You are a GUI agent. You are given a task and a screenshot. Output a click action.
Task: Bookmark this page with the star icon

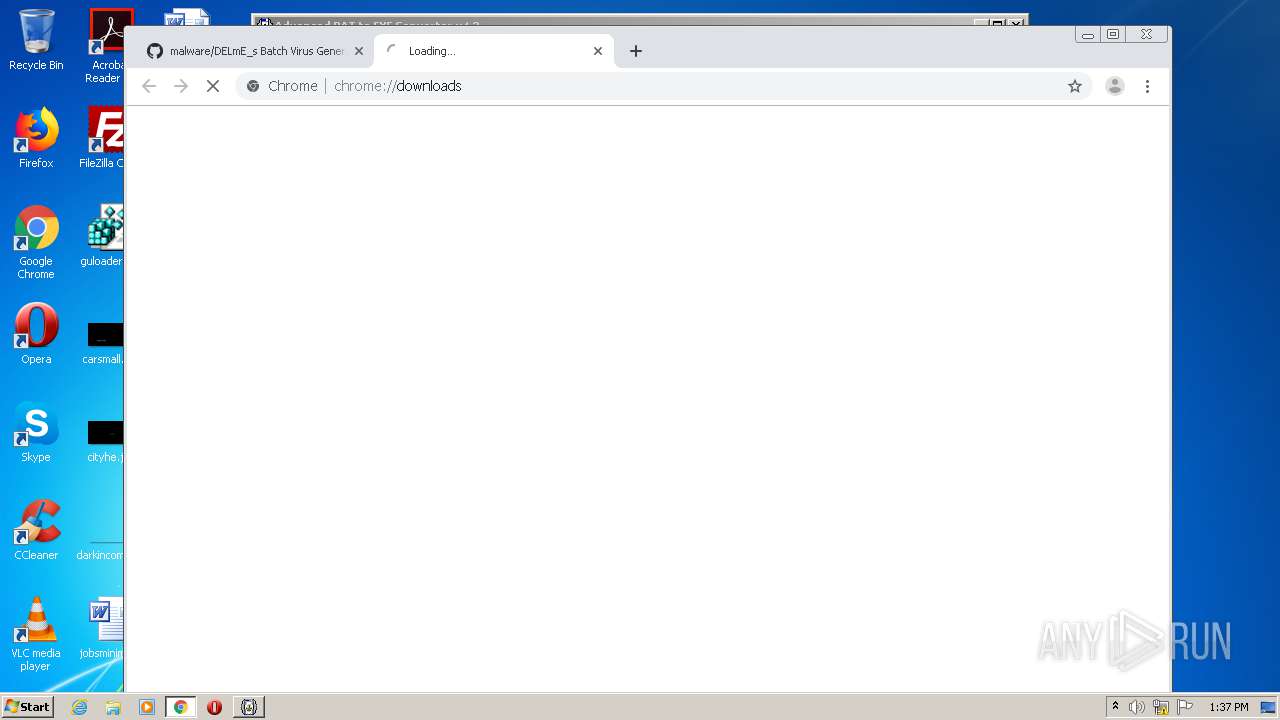tap(1075, 86)
